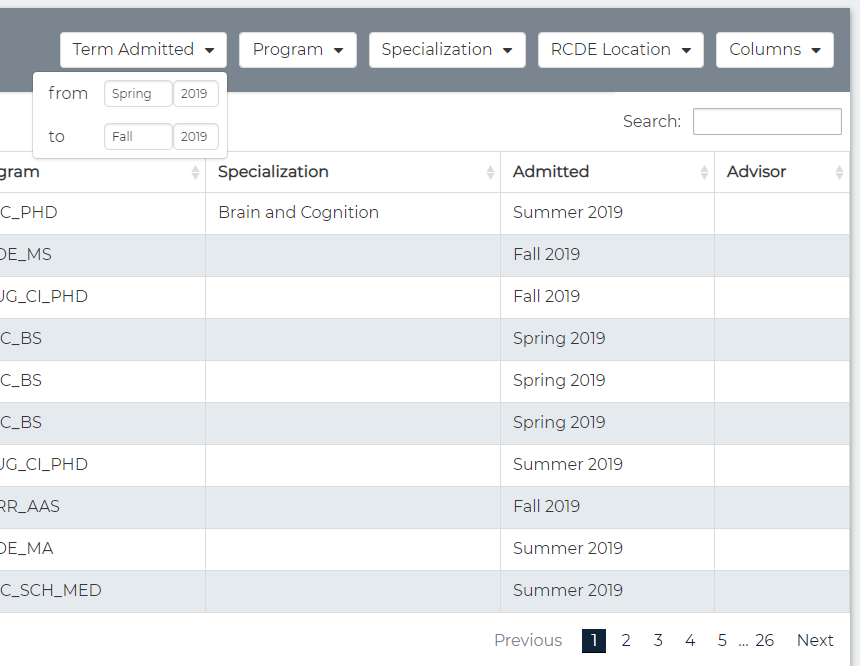Sort by Specialization column arrows

[x=490, y=172]
